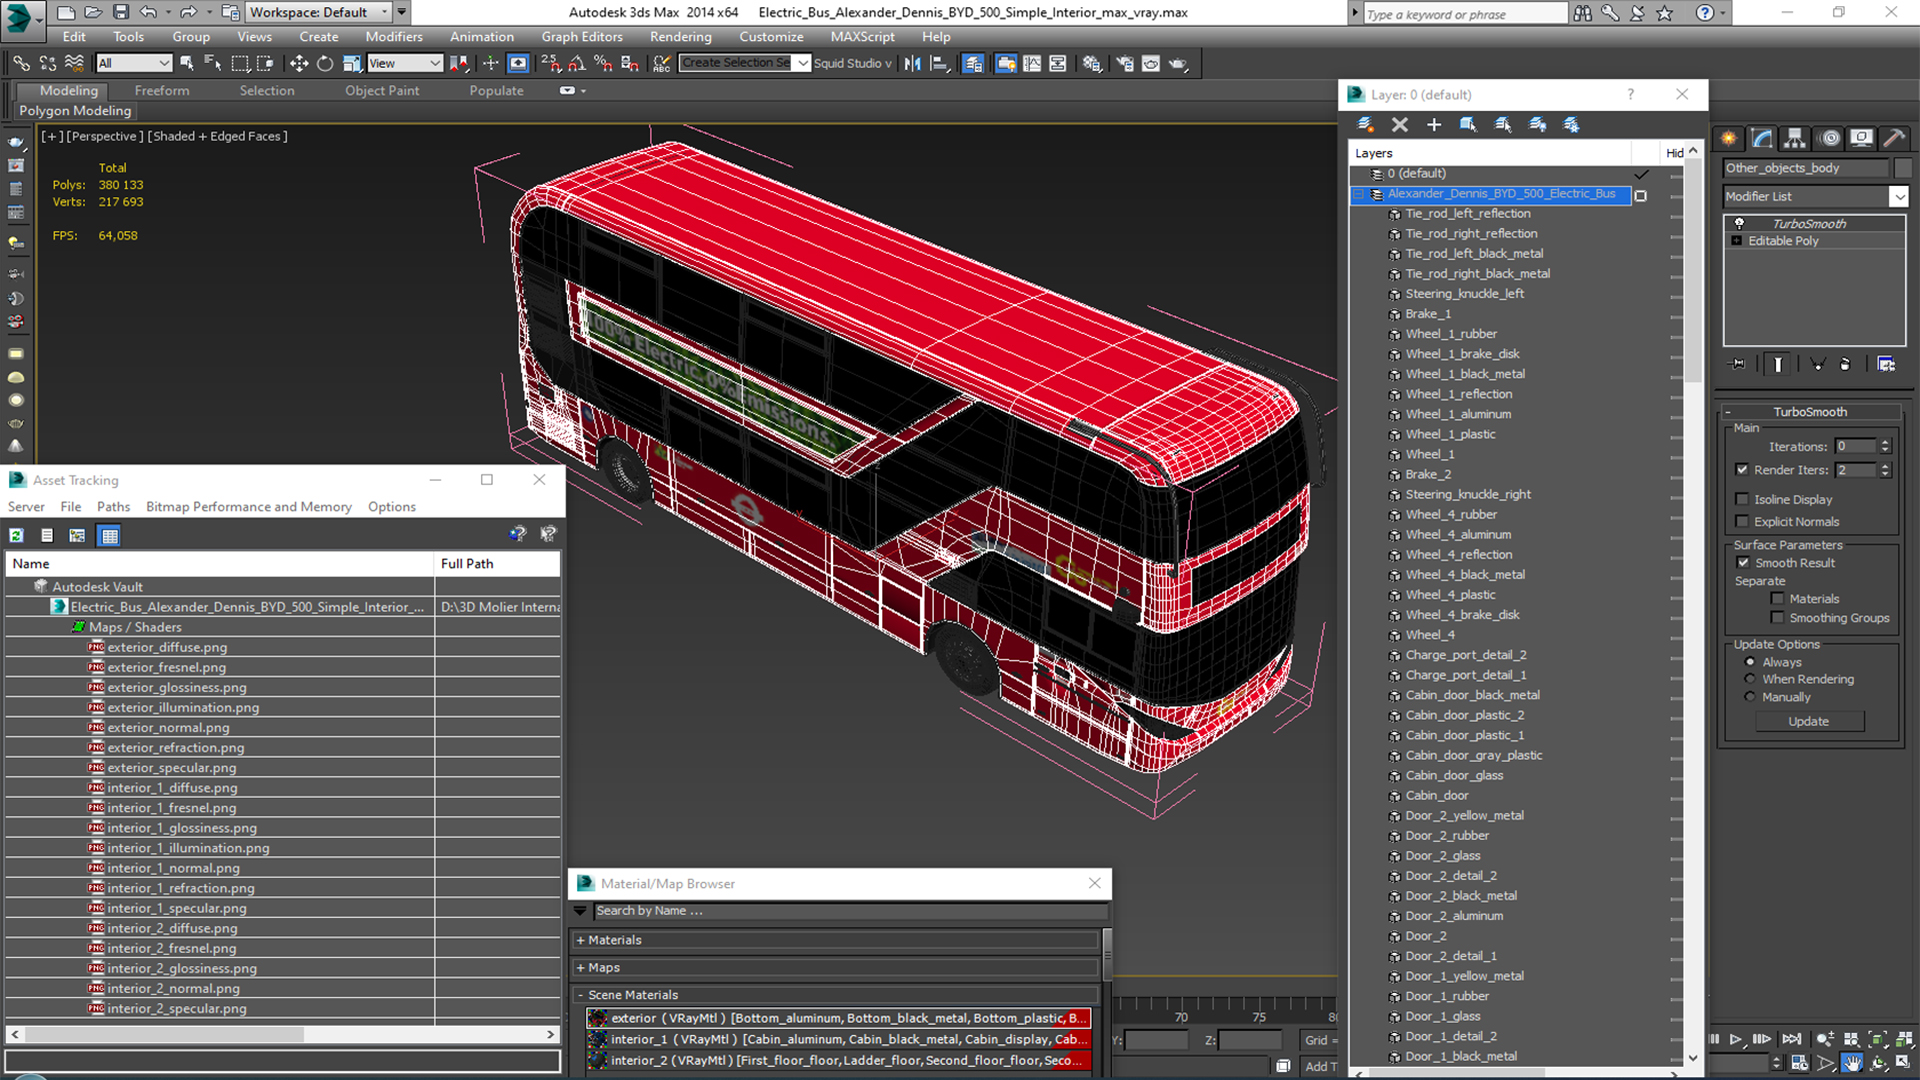Expand Editable Poly in modifier stack
The image size is (1920, 1080).
pos(1736,241)
